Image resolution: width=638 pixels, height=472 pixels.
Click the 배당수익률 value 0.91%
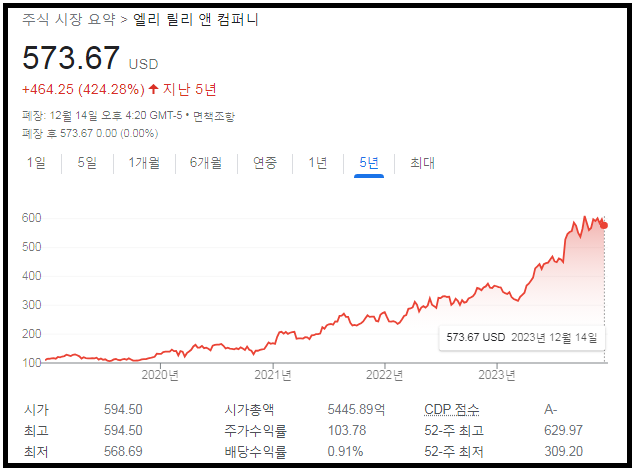click(x=345, y=451)
